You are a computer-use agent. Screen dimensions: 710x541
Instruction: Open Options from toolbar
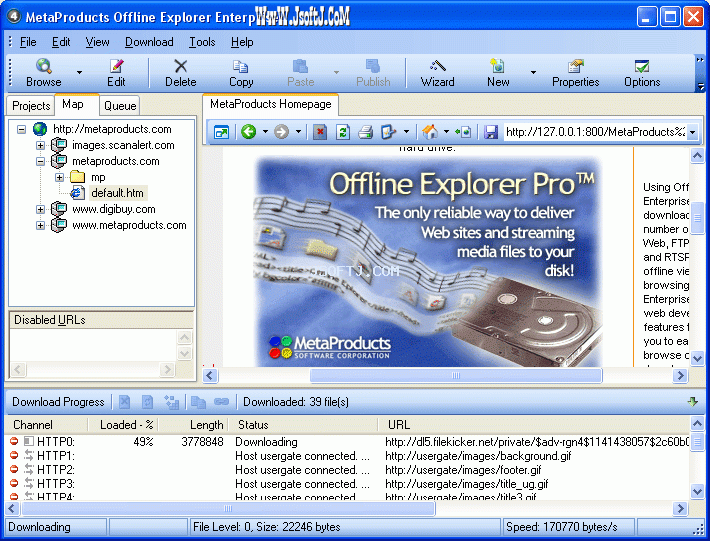click(x=642, y=72)
